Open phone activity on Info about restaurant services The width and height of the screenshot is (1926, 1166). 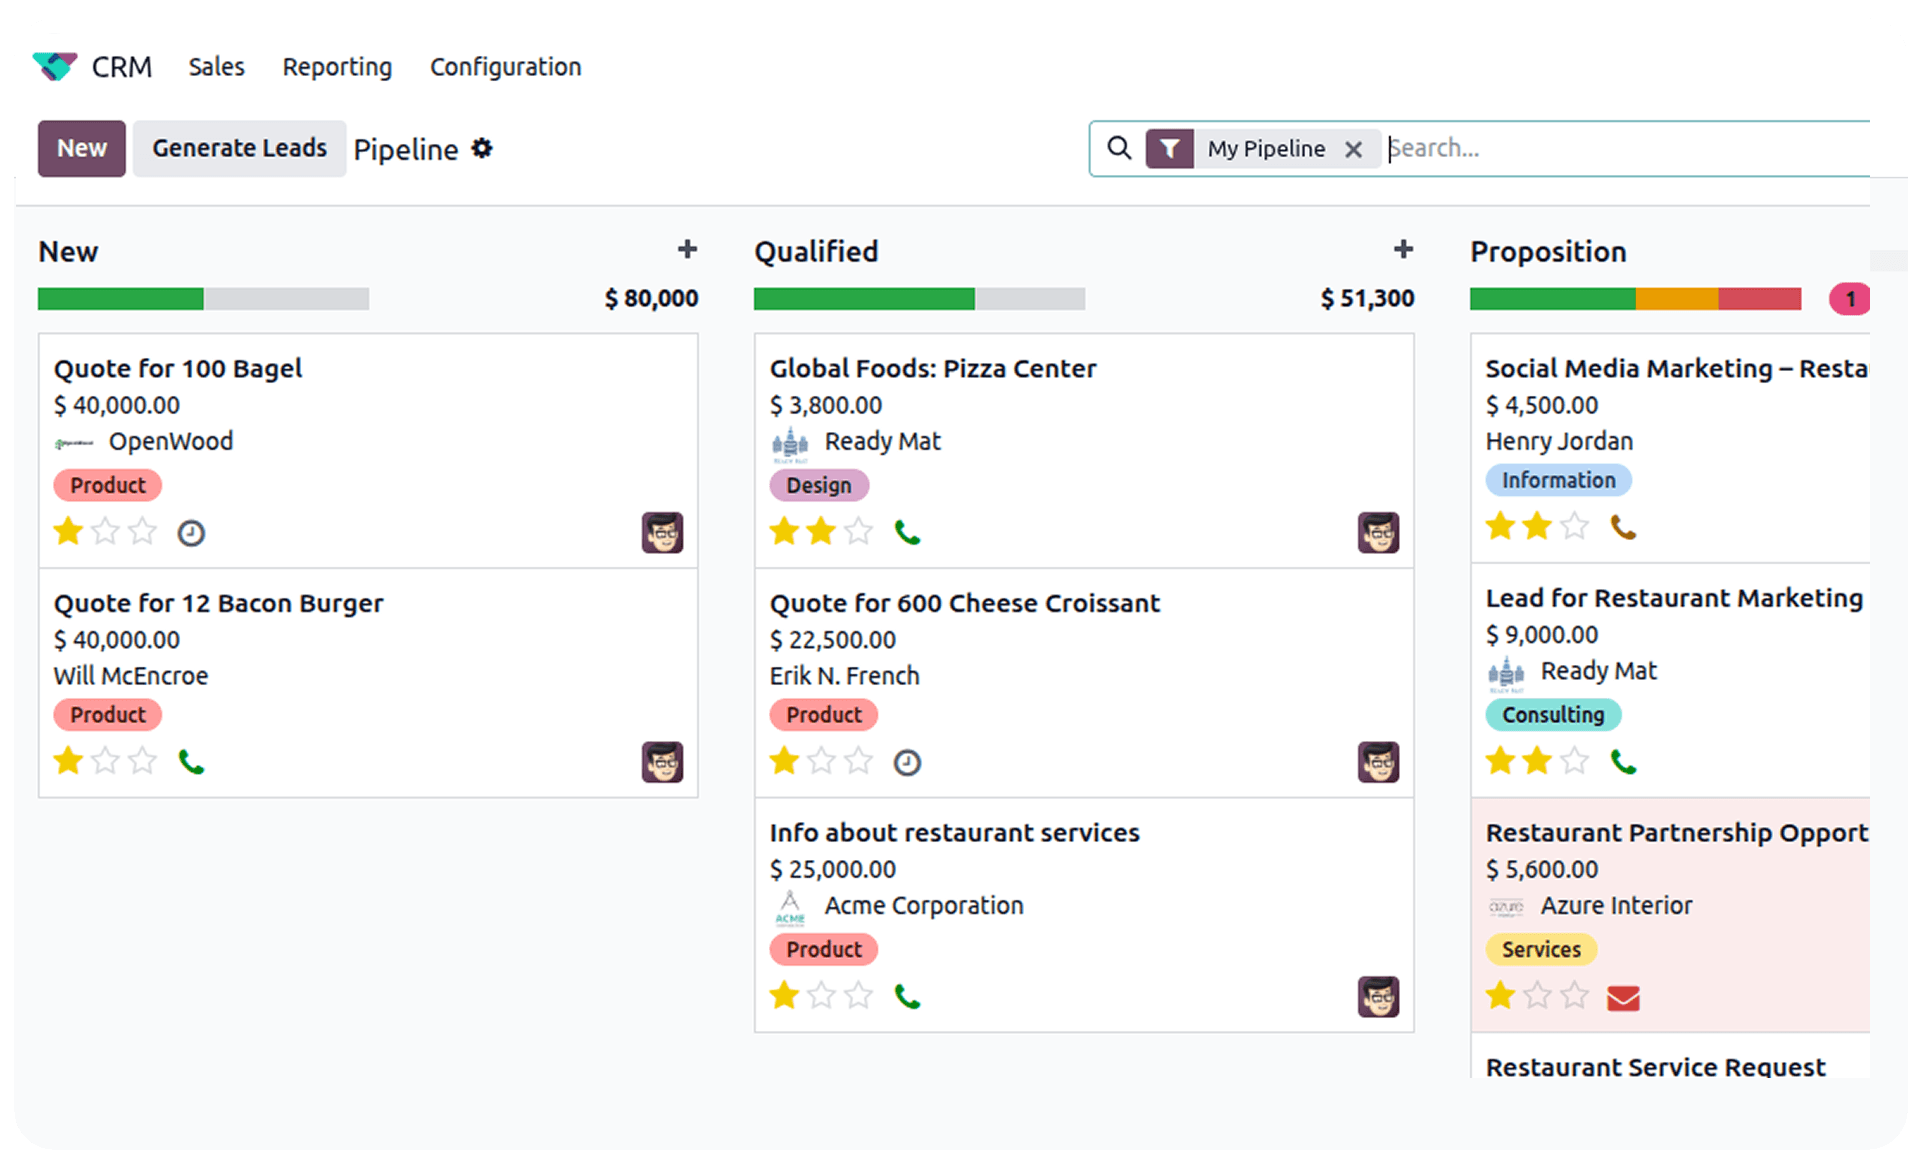[x=907, y=997]
